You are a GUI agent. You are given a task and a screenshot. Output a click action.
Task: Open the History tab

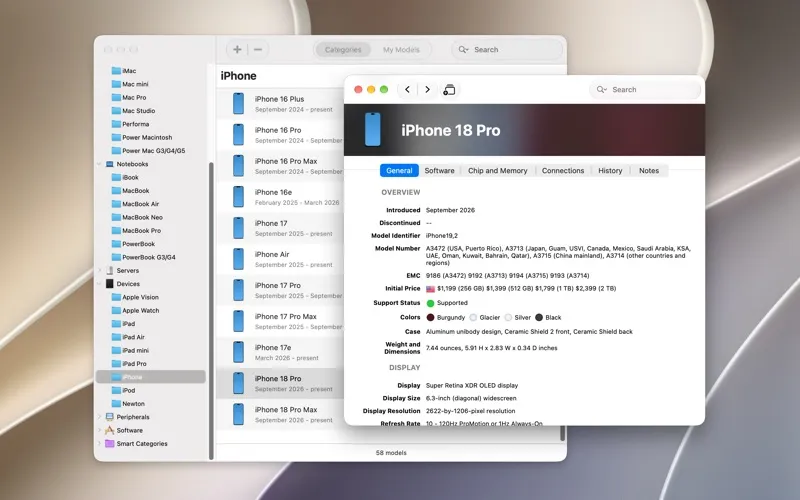coord(610,170)
